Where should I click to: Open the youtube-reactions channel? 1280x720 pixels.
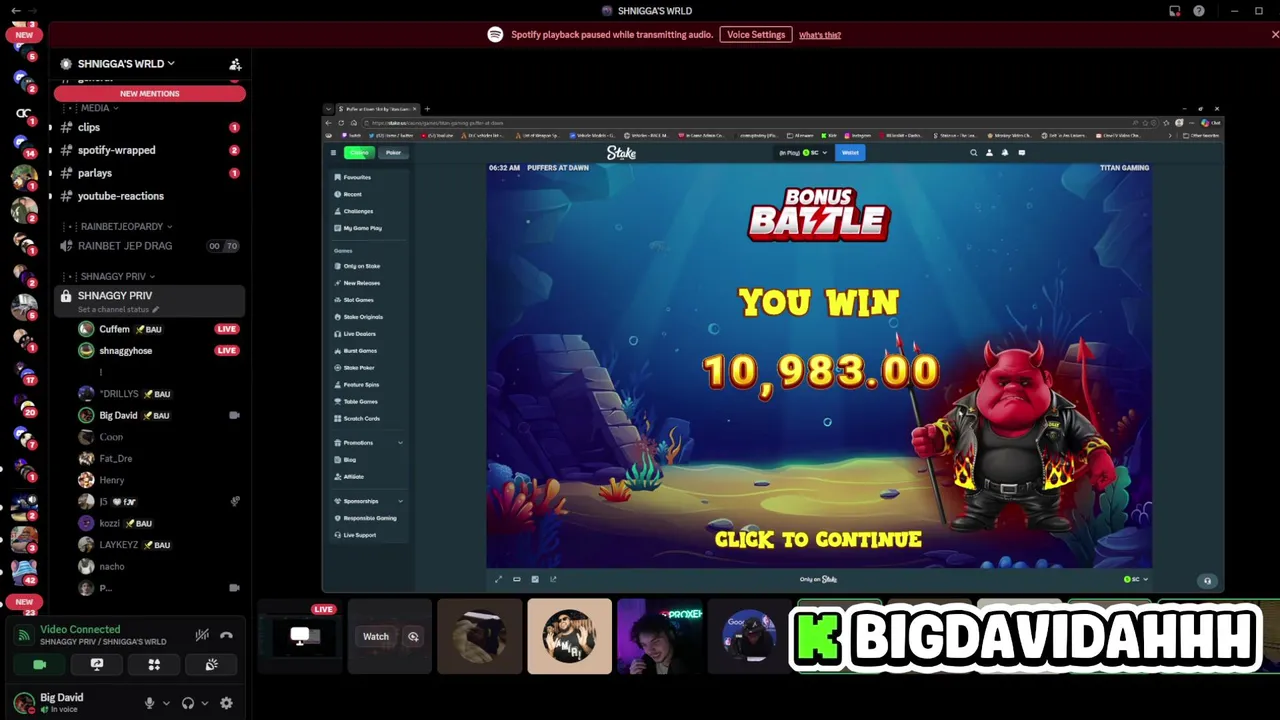click(120, 196)
